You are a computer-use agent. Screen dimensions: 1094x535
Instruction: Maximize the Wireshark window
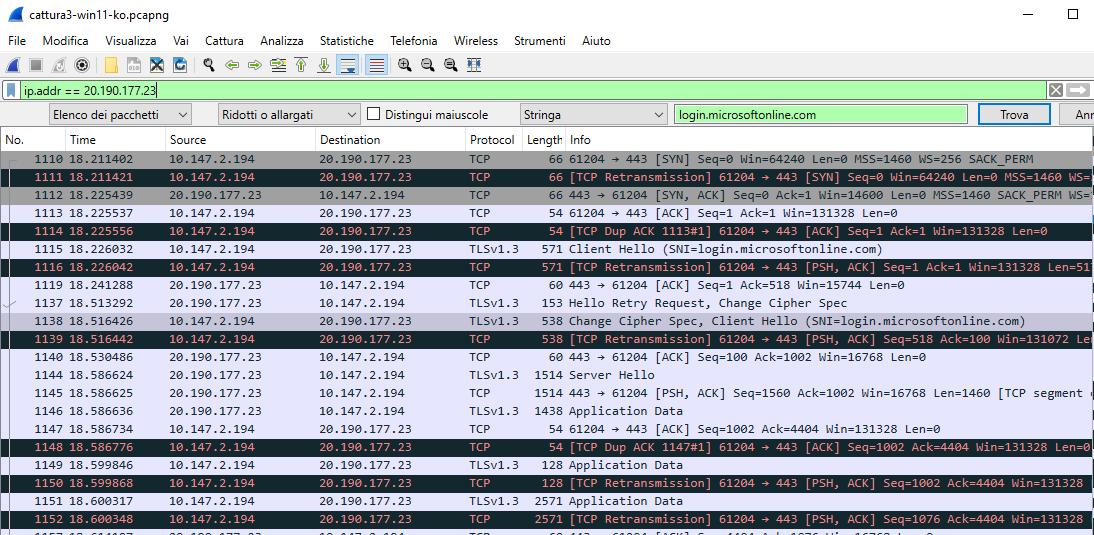pos(1073,14)
